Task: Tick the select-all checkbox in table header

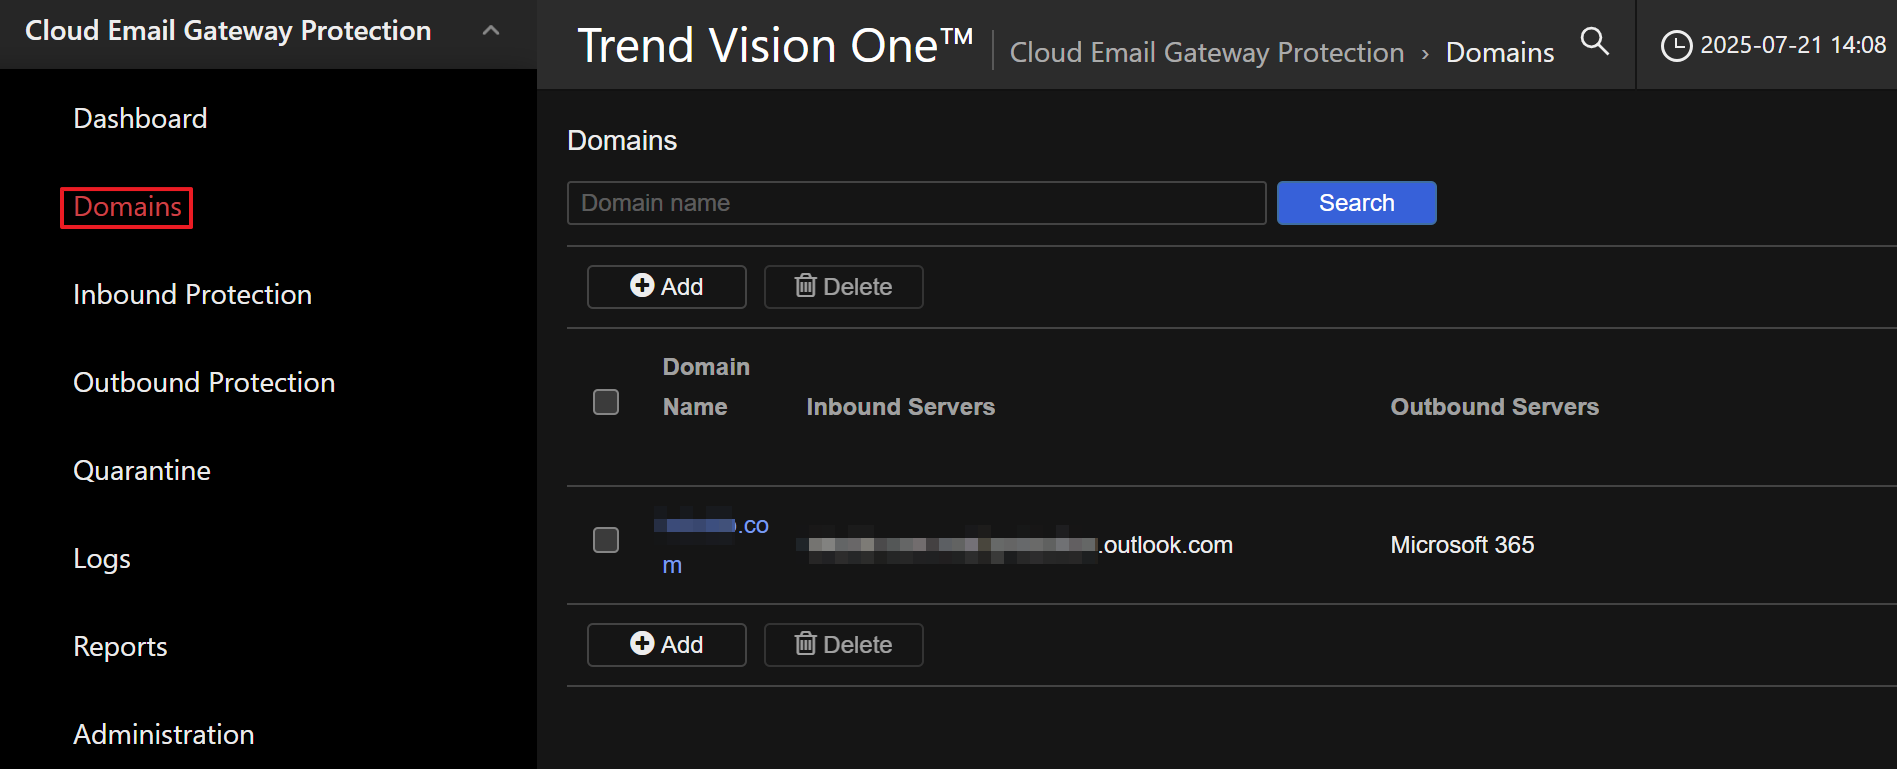Action: pyautogui.click(x=606, y=402)
